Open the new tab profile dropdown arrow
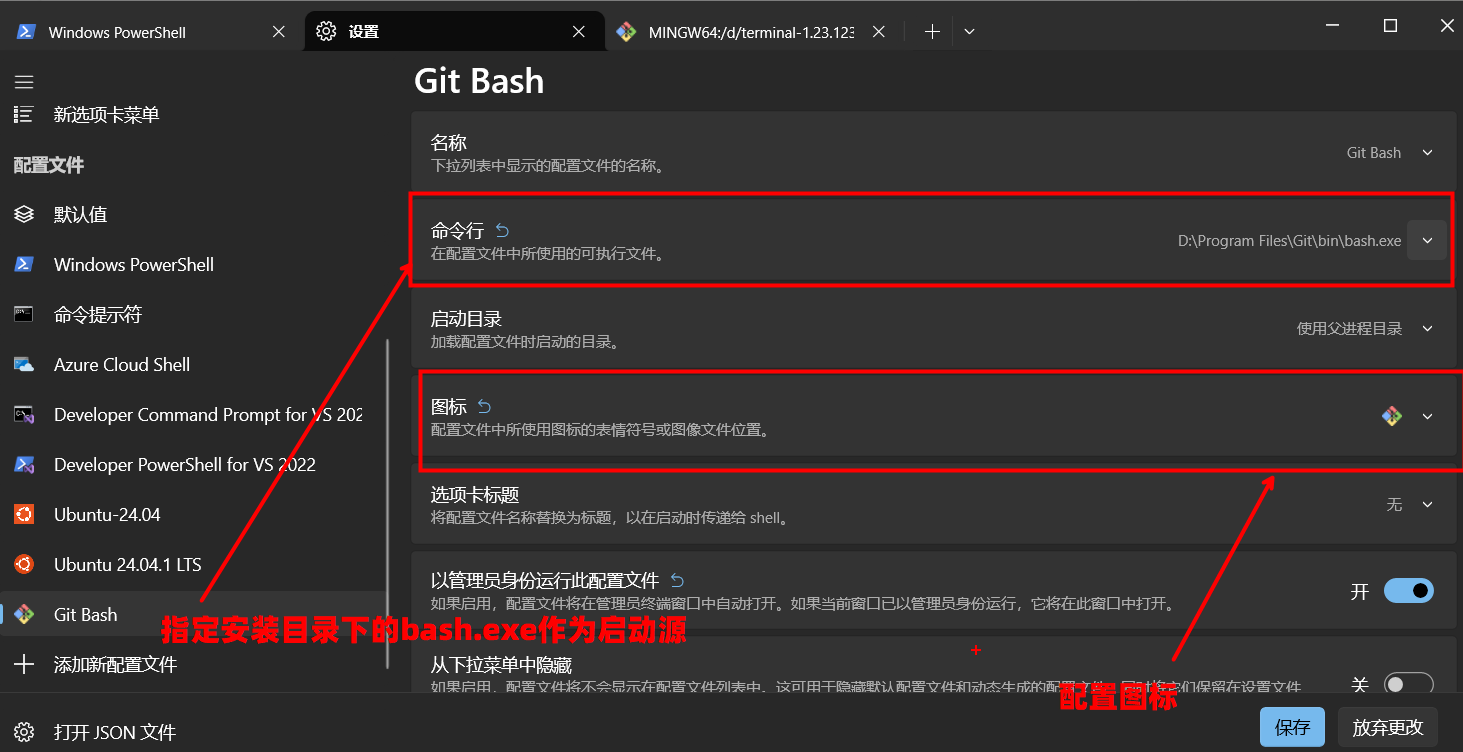Viewport: 1463px width, 752px height. tap(969, 32)
